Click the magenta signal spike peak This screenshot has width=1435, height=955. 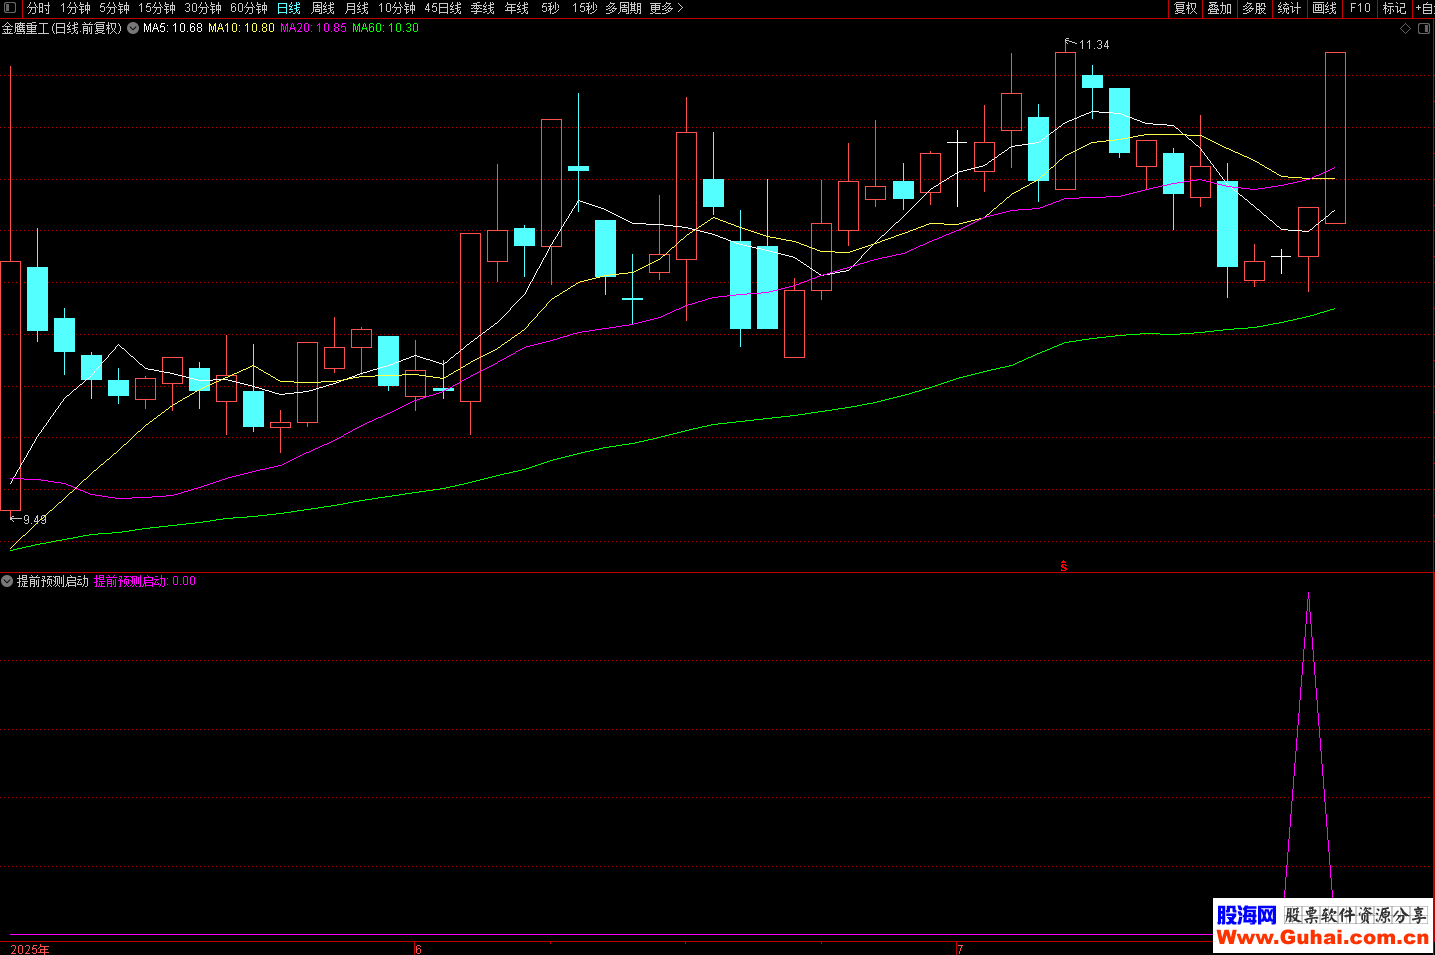pyautogui.click(x=1308, y=595)
